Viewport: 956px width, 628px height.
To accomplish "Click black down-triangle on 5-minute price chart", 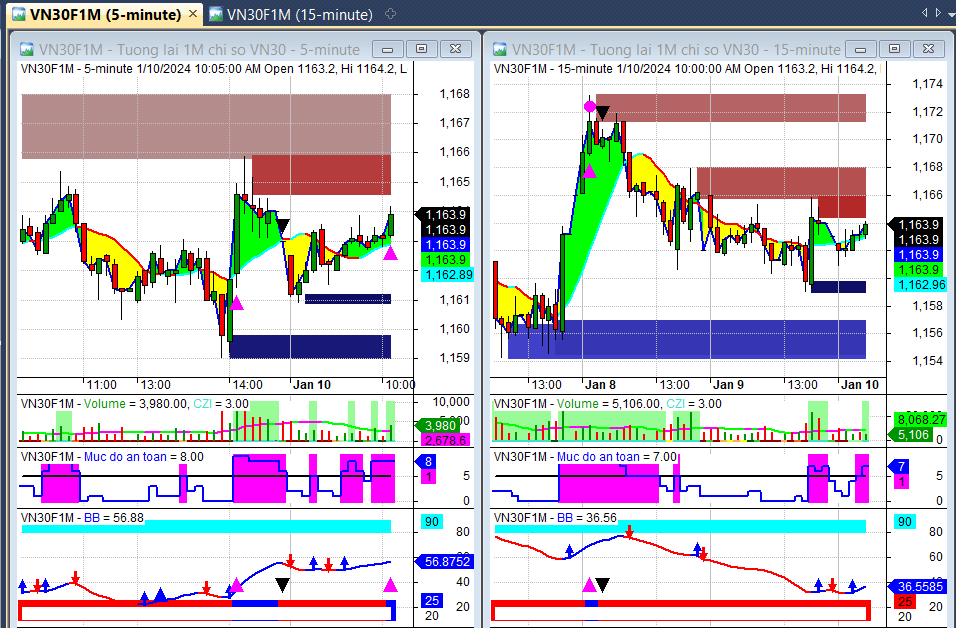I will coord(283,226).
